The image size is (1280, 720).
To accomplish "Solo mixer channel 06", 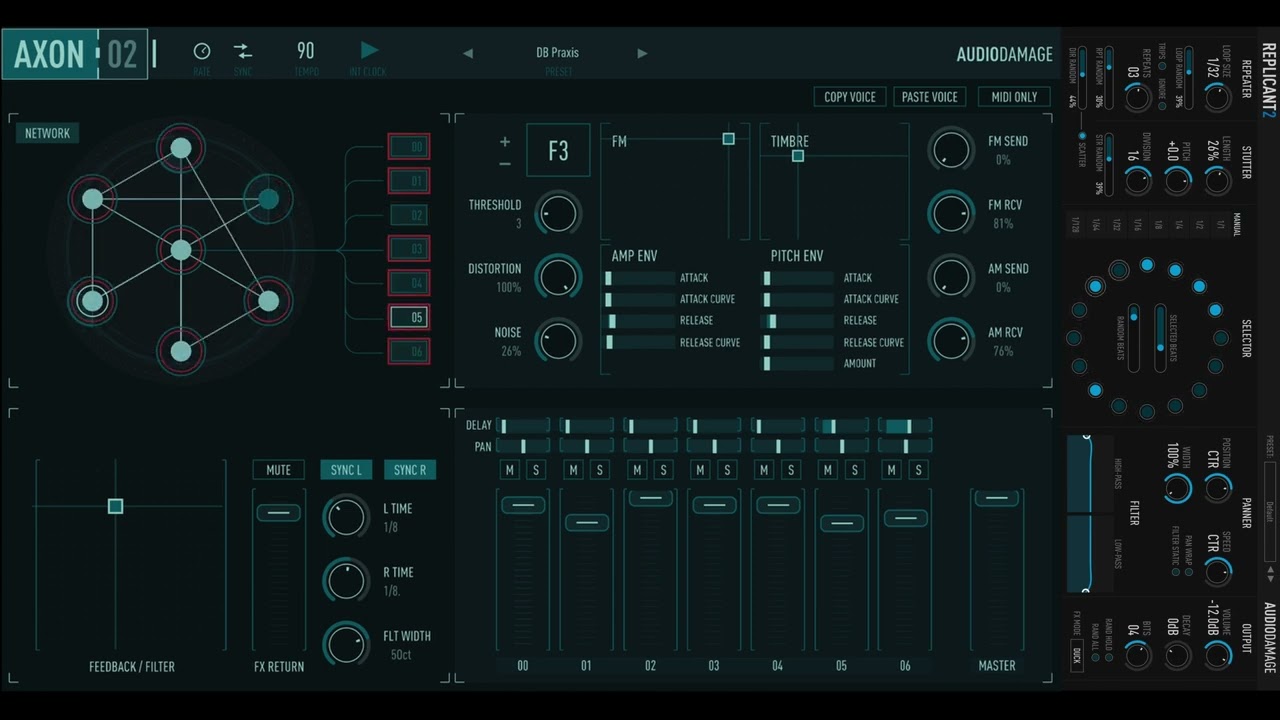I will point(918,470).
